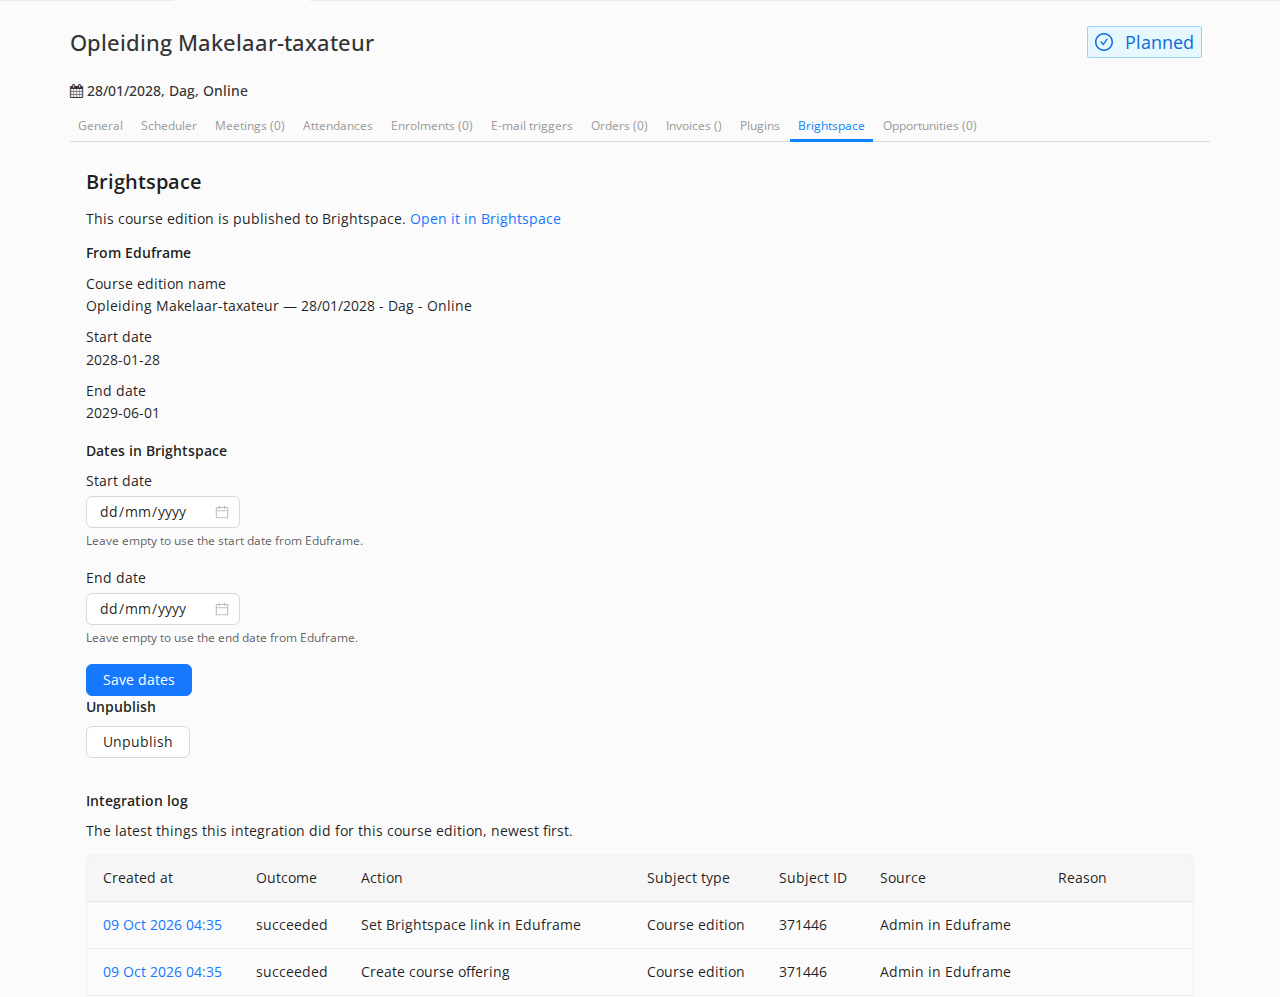This screenshot has height=997, width=1280.
Task: Focus the Brightspace Start date field
Action: click(x=163, y=512)
